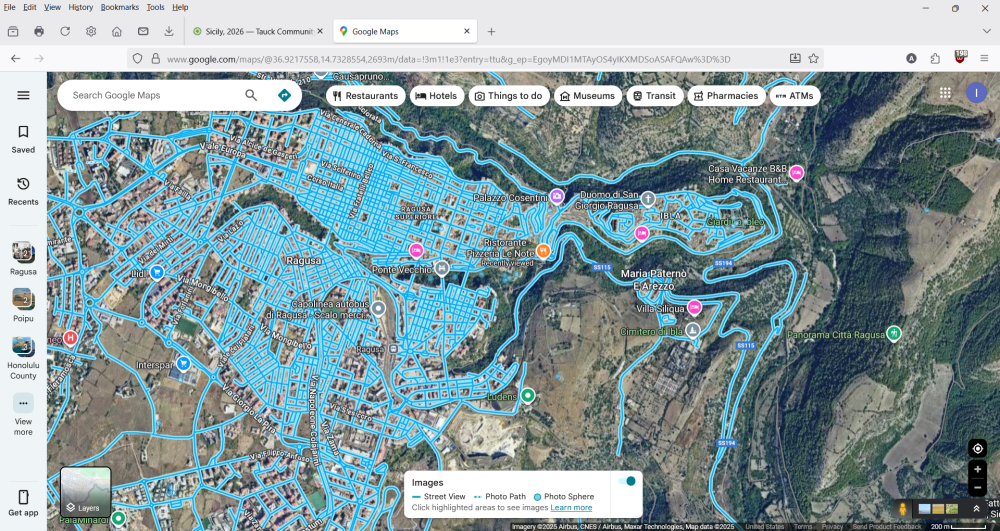Go to the browser home page

pos(117,31)
